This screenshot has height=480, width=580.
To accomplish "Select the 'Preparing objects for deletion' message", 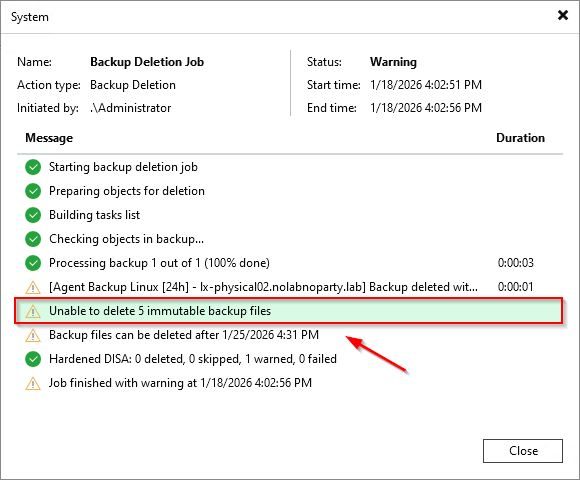I will [x=127, y=191].
